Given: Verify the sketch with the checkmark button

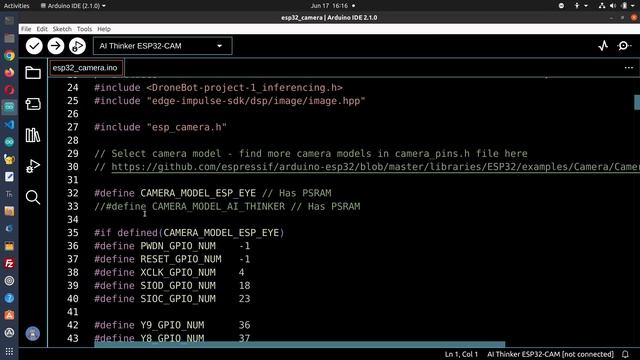Looking at the screenshot, I should coord(34,46).
